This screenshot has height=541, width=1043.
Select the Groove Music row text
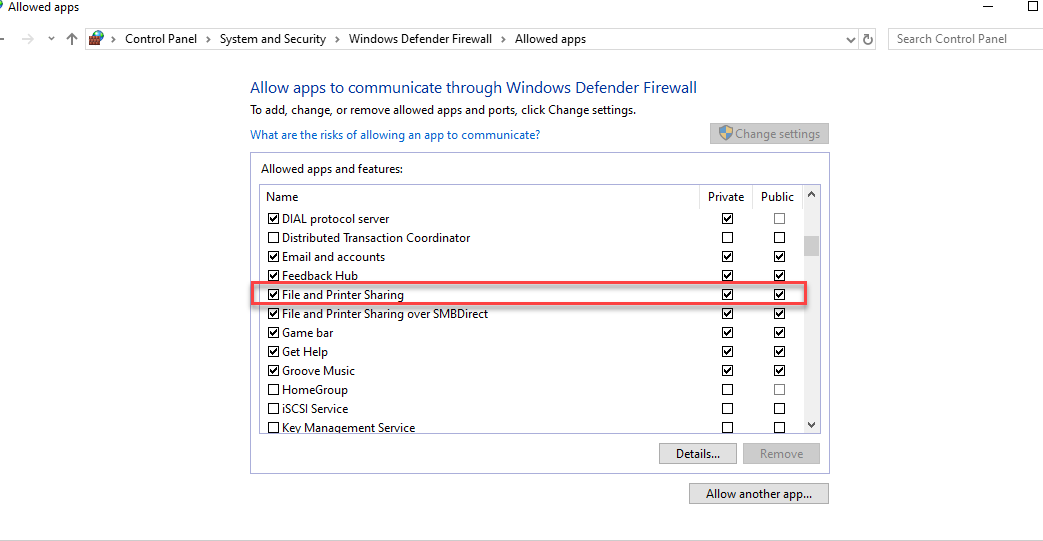tap(318, 371)
